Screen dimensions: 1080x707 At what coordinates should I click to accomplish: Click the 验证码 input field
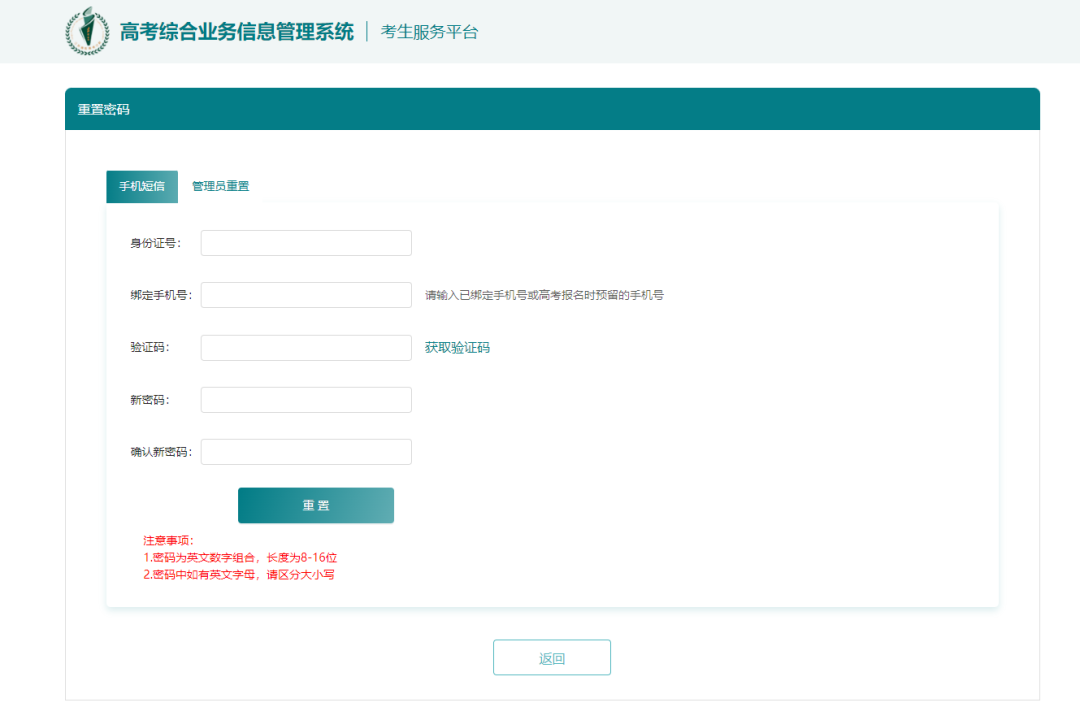pyautogui.click(x=305, y=347)
